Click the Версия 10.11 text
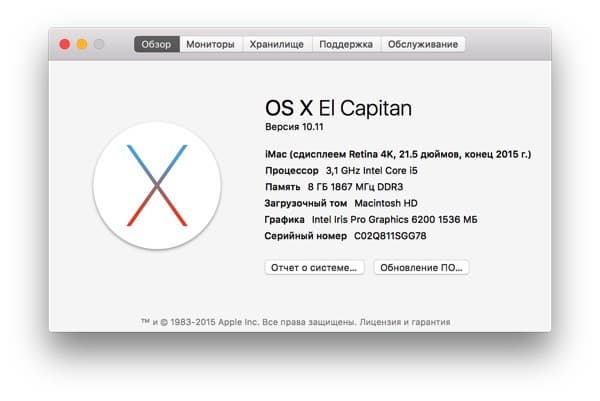The width and height of the screenshot is (600, 401). pyautogui.click(x=294, y=127)
